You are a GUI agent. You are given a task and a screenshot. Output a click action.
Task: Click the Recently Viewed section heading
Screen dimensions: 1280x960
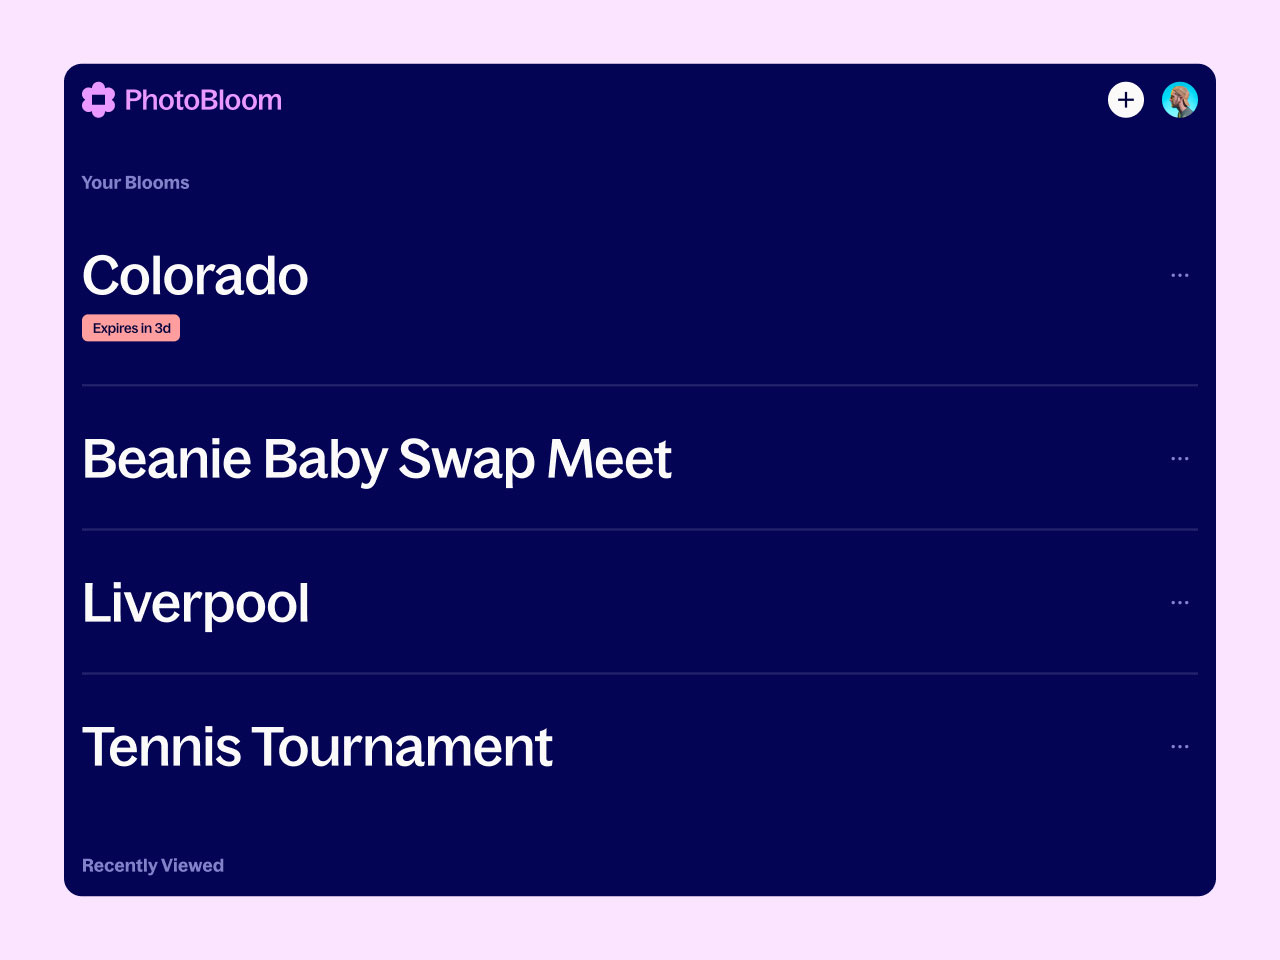[153, 866]
